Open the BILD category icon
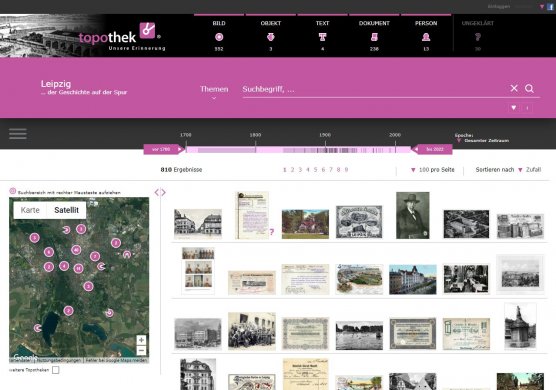The width and height of the screenshot is (556, 390). point(219,37)
